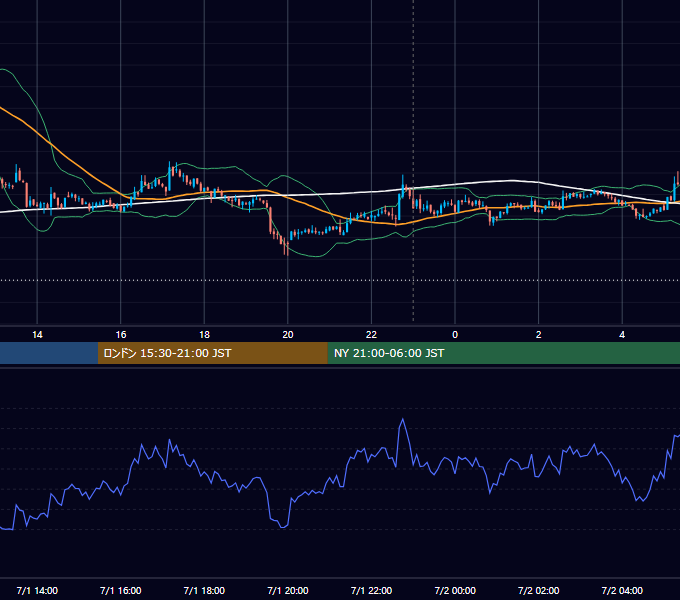Click the 18 hour axis label
Screen dimensions: 680x600
tap(204, 335)
